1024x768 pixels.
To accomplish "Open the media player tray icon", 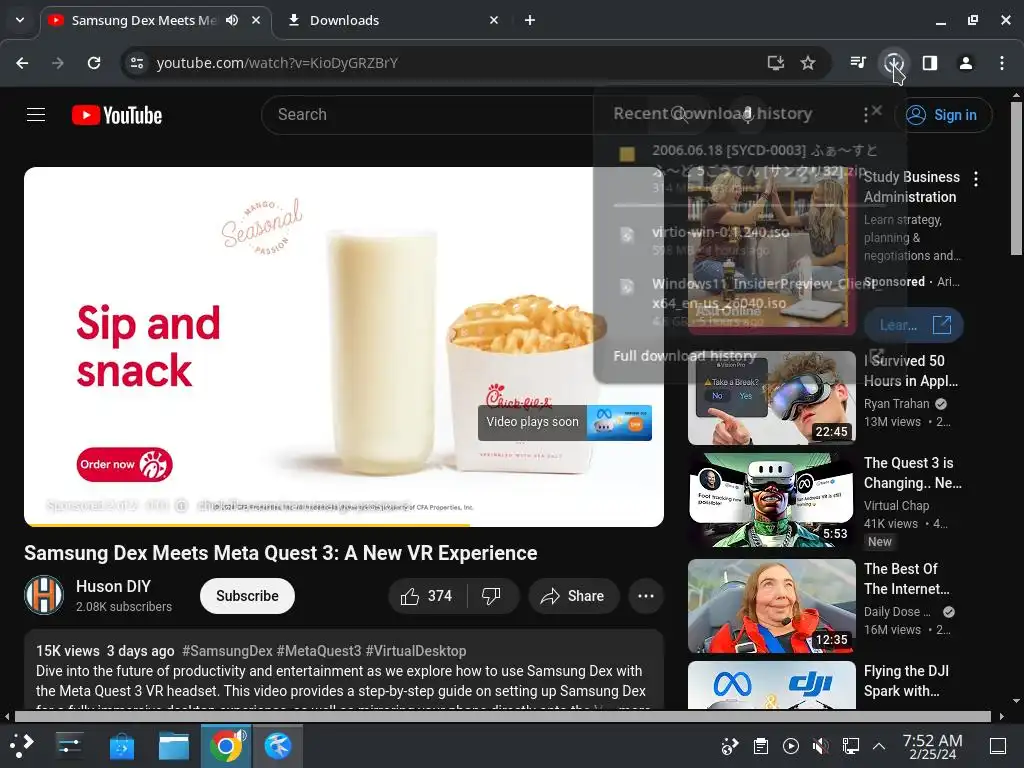I will pyautogui.click(x=791, y=746).
